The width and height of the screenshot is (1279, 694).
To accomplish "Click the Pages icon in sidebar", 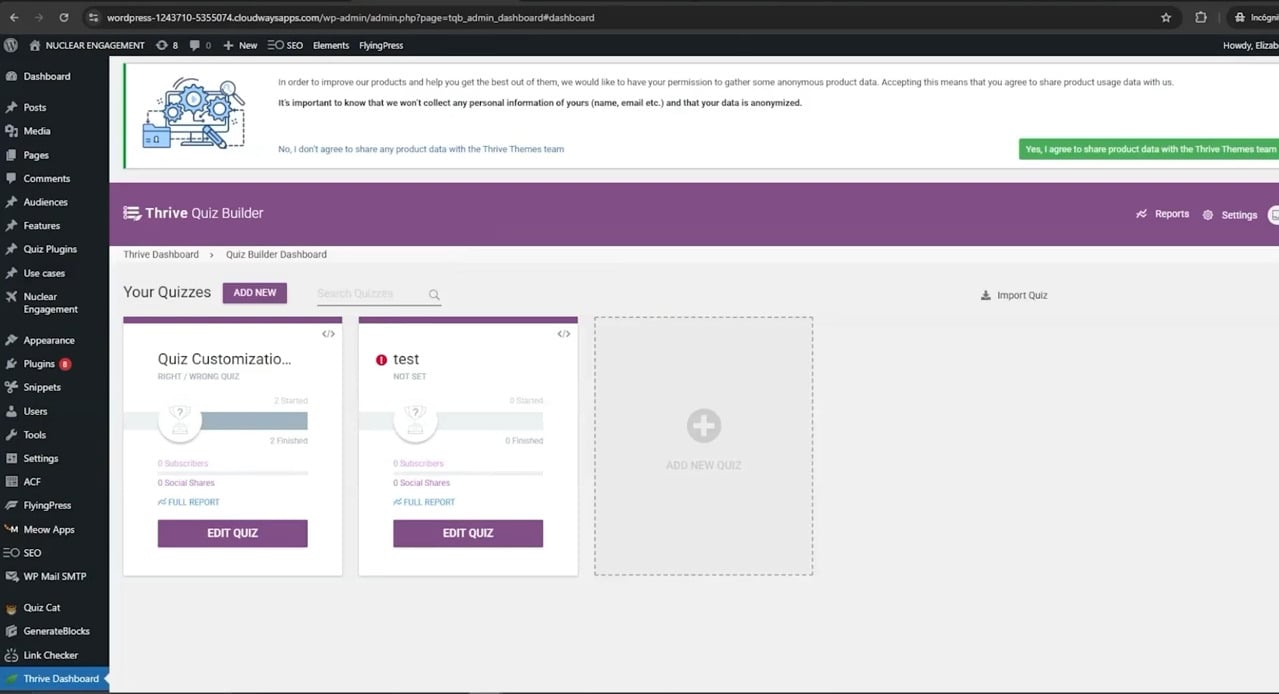I will coord(11,155).
